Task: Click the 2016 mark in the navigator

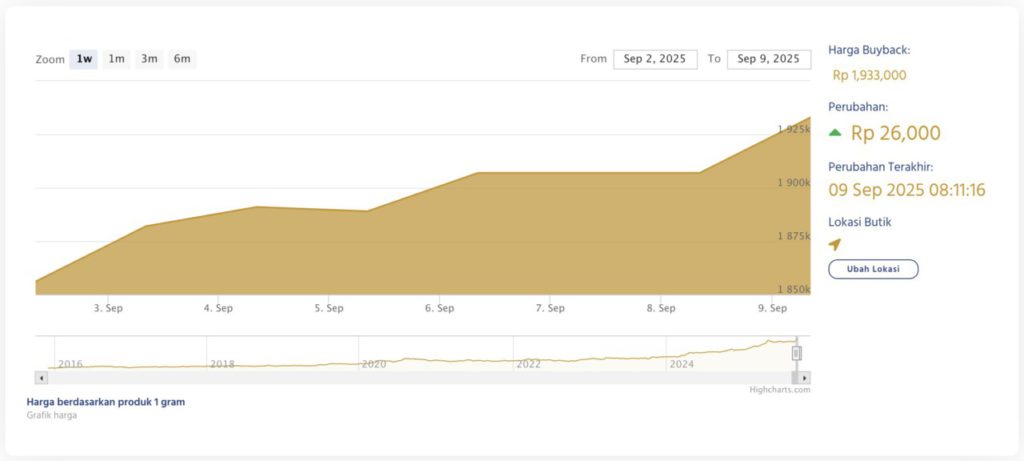Action: point(70,364)
